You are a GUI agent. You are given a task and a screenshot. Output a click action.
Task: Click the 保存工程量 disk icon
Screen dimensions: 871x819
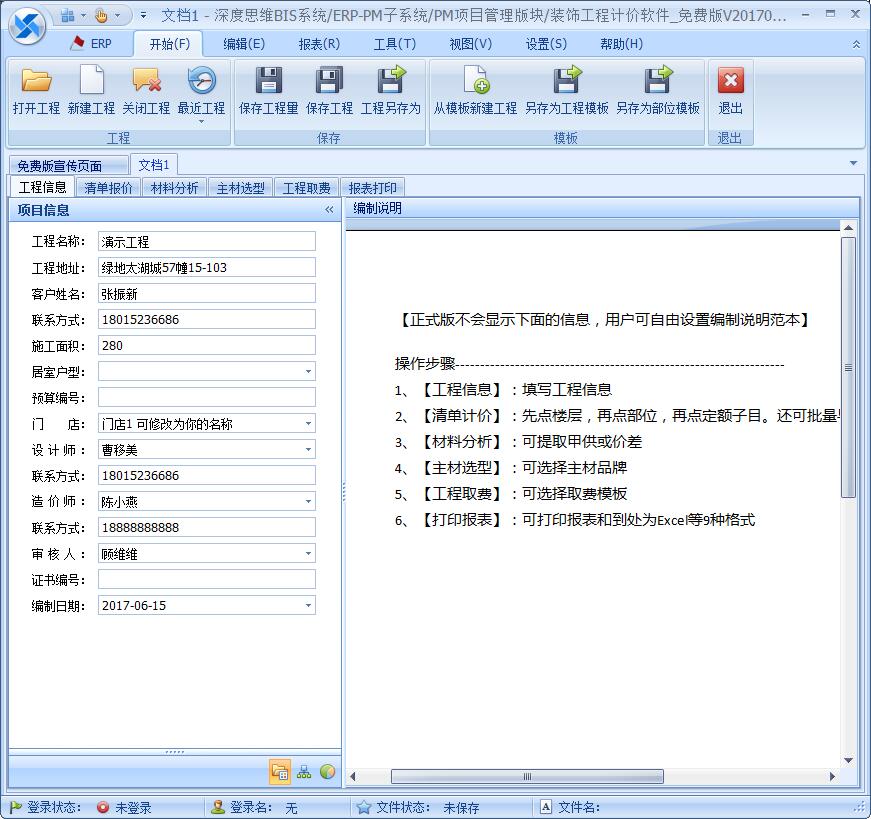pyautogui.click(x=268, y=82)
